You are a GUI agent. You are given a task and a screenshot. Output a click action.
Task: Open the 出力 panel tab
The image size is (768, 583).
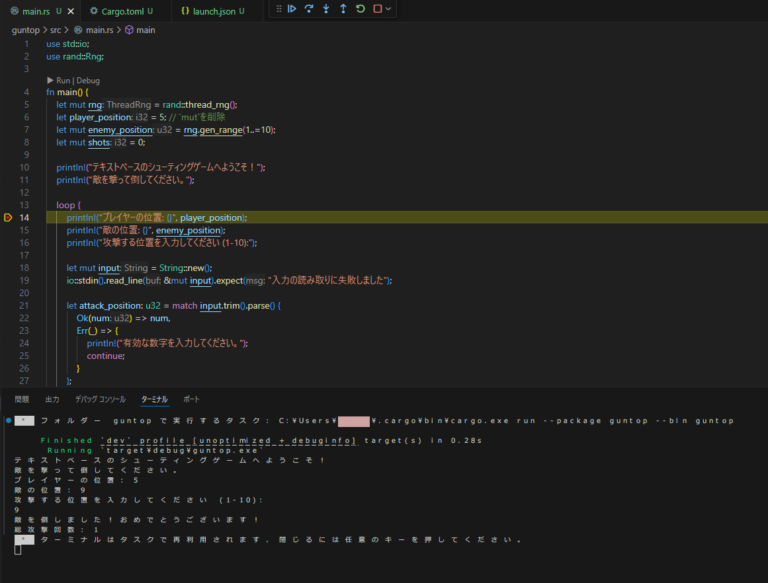pyautogui.click(x=52, y=399)
